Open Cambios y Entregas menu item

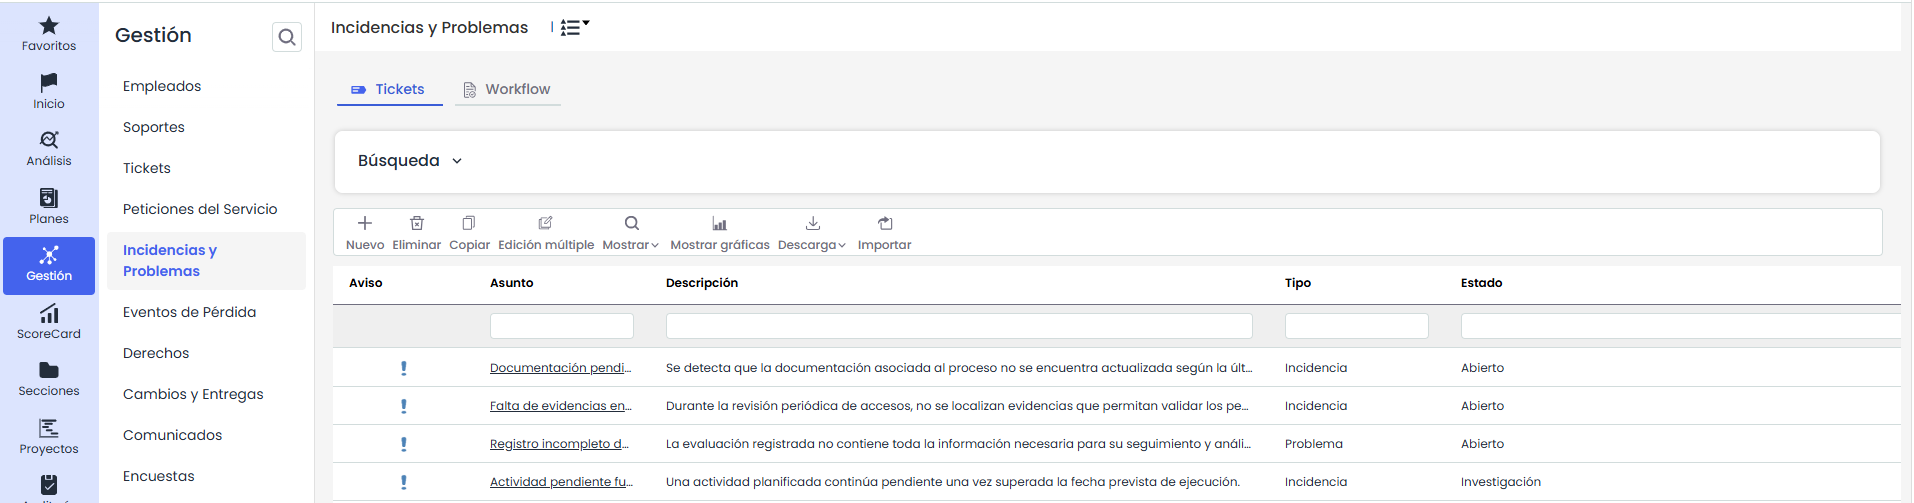click(x=193, y=394)
